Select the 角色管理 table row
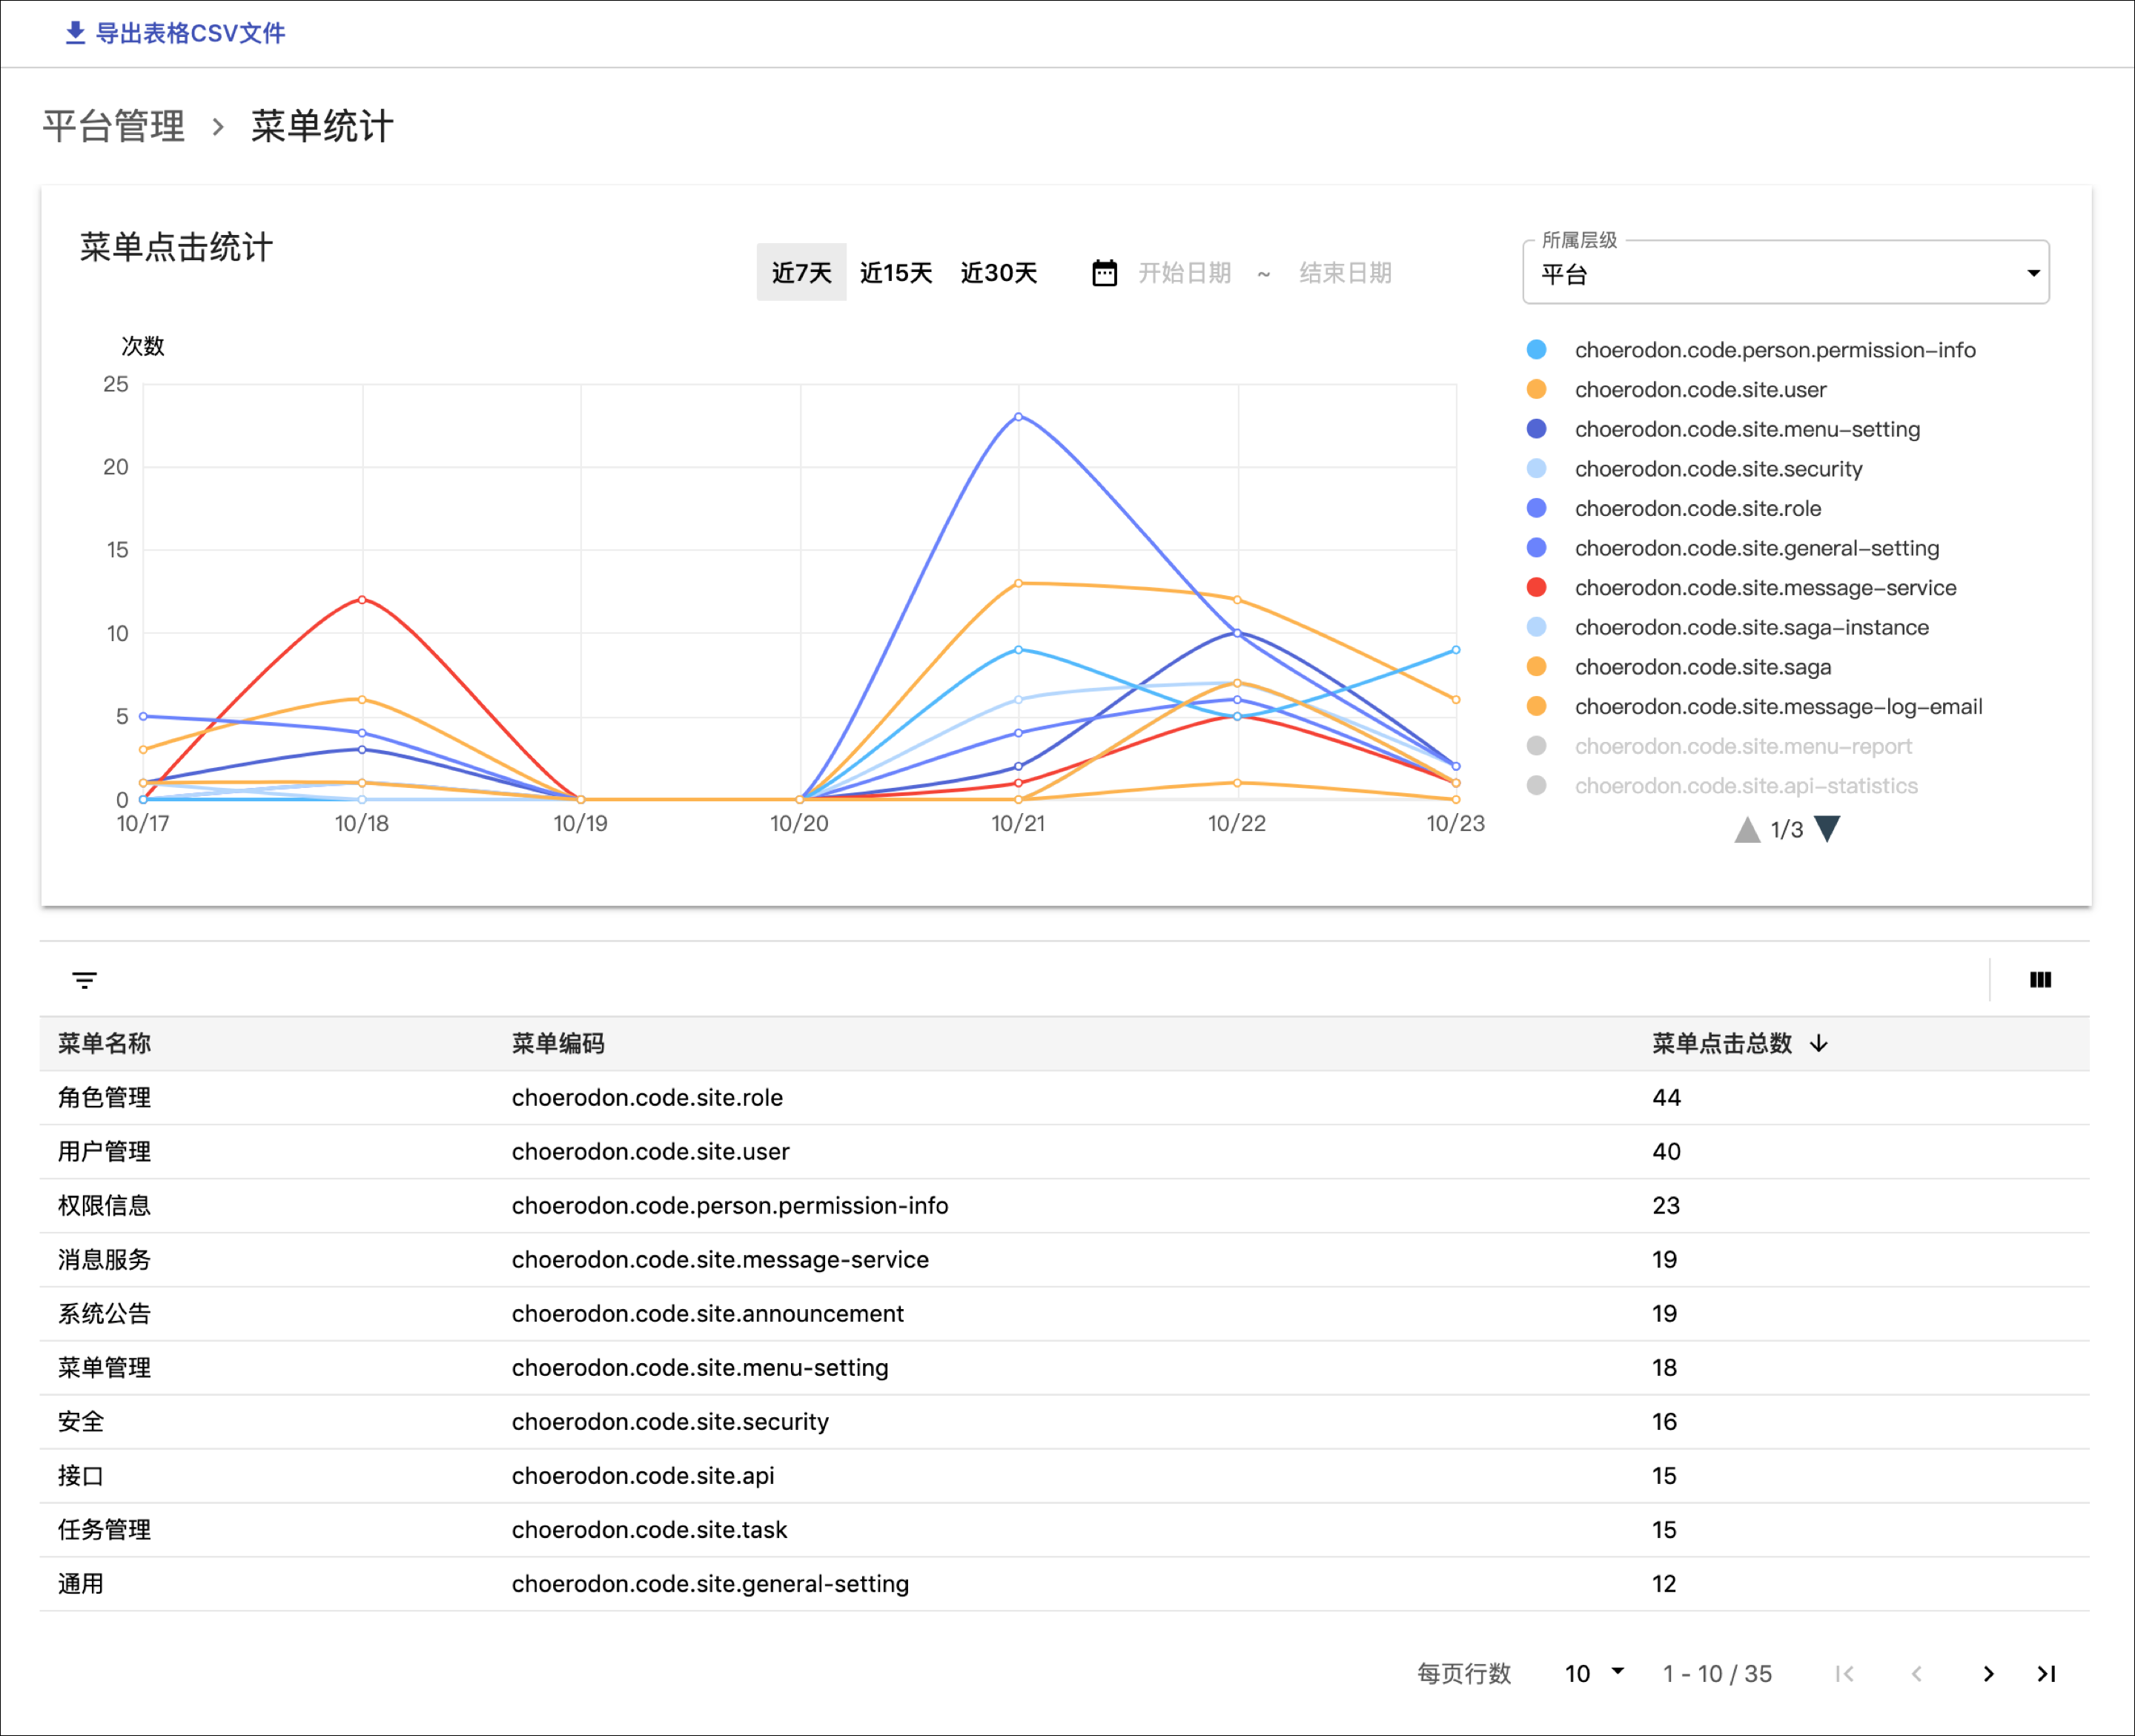The width and height of the screenshot is (2135, 1736). [x=1064, y=1098]
